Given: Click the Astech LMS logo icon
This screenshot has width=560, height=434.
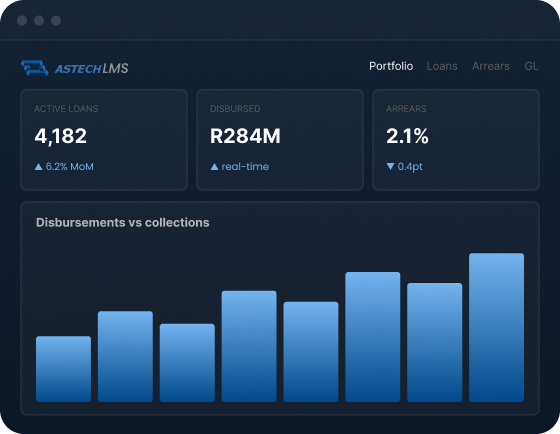Looking at the screenshot, I should pyautogui.click(x=35, y=68).
